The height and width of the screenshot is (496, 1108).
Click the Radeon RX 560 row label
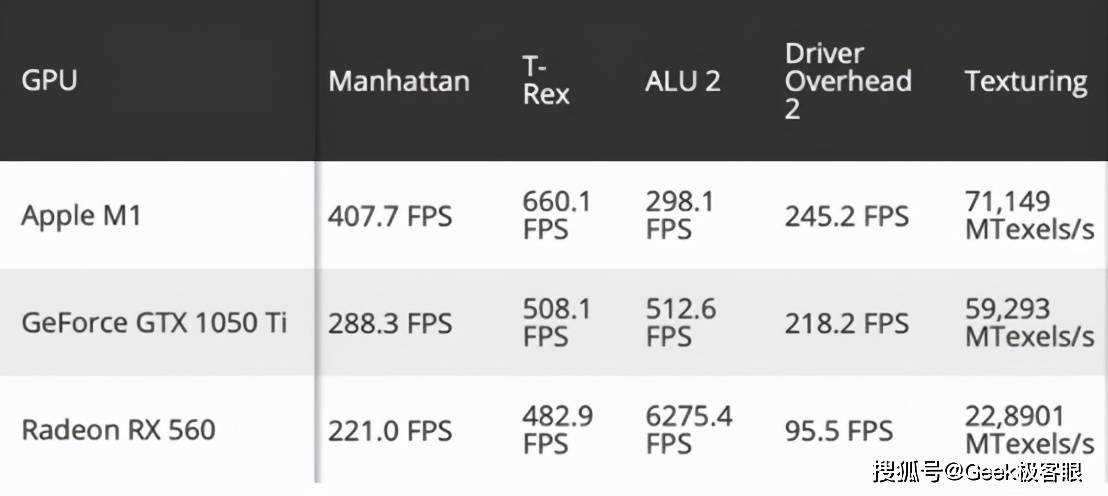click(118, 430)
